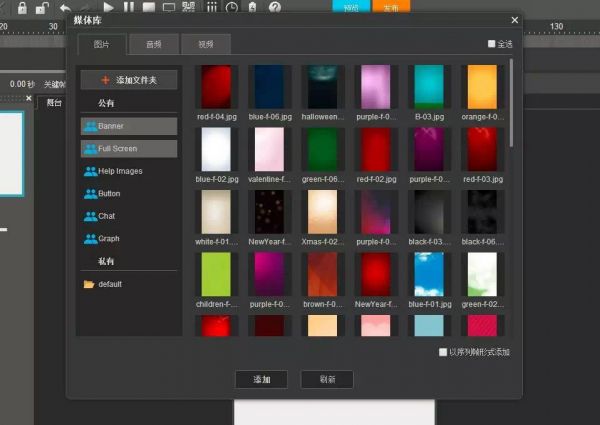Viewport: 600px width, 425px height.
Task: Toggle the 以序列帧形式添加 checkbox
Action: click(444, 352)
